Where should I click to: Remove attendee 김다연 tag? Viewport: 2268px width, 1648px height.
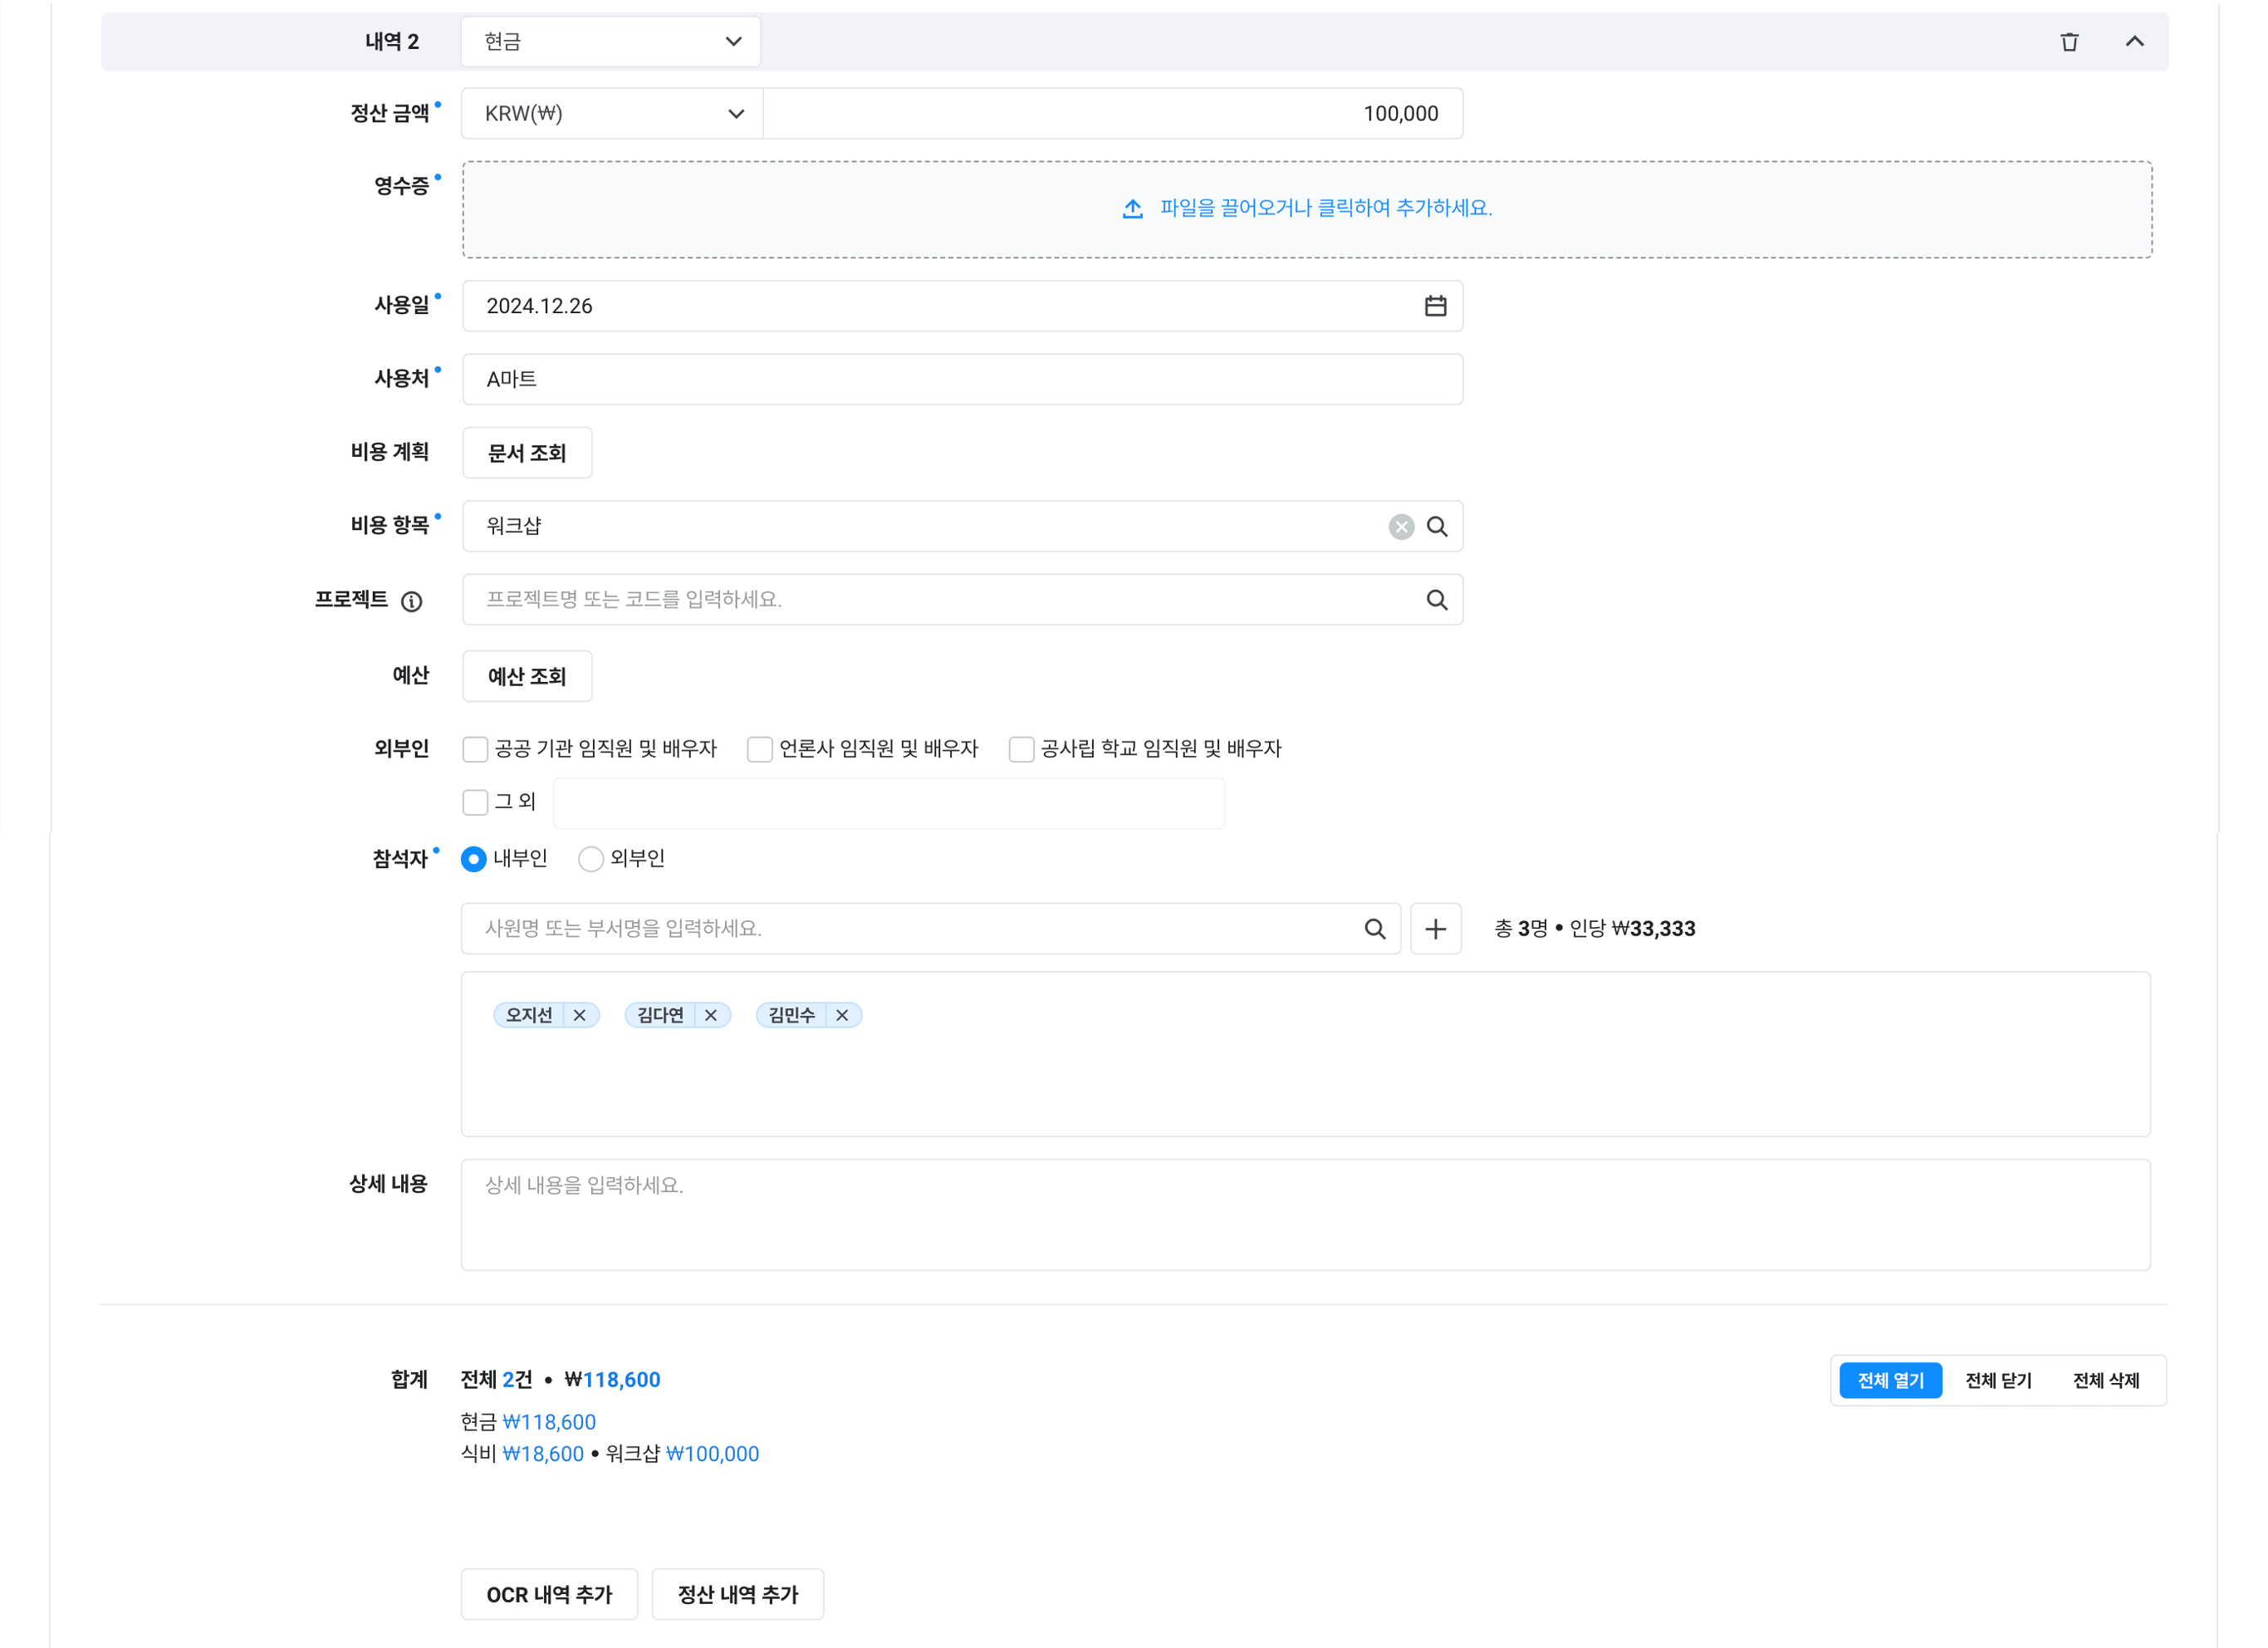[x=711, y=1015]
